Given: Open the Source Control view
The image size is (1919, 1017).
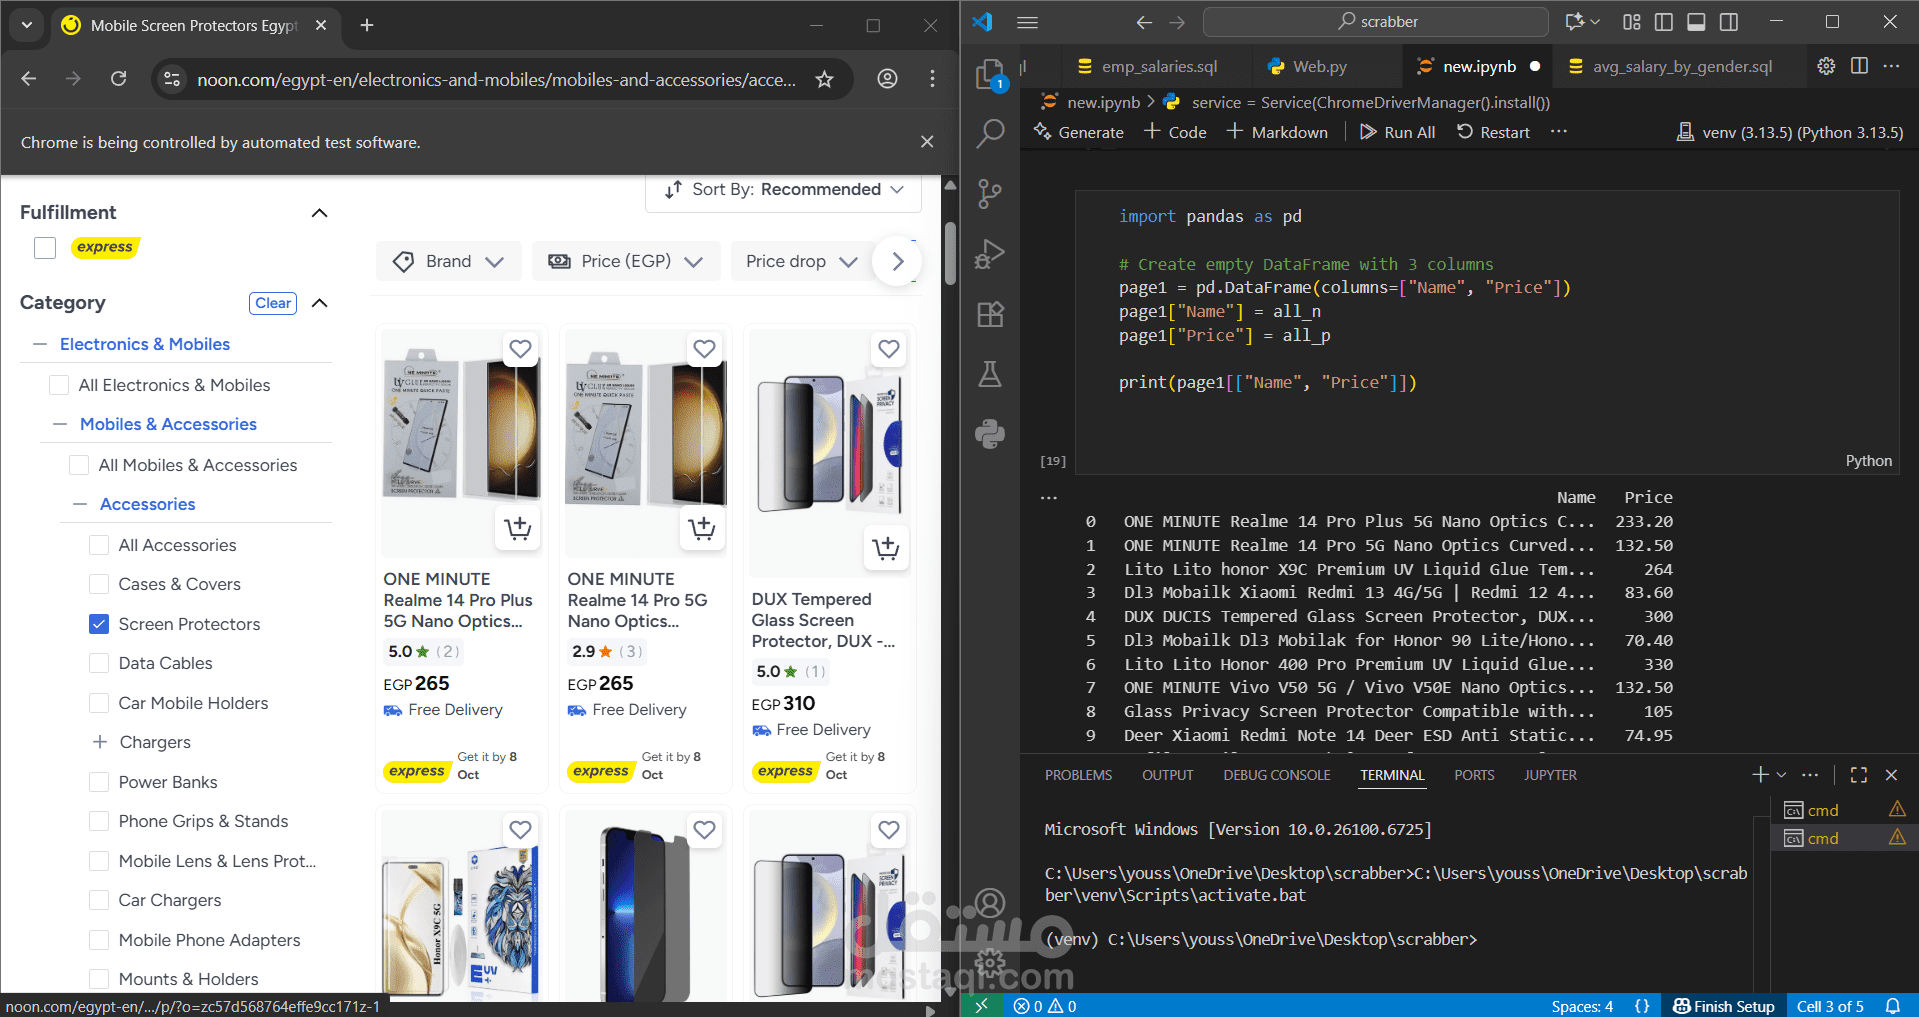Looking at the screenshot, I should coord(990,194).
